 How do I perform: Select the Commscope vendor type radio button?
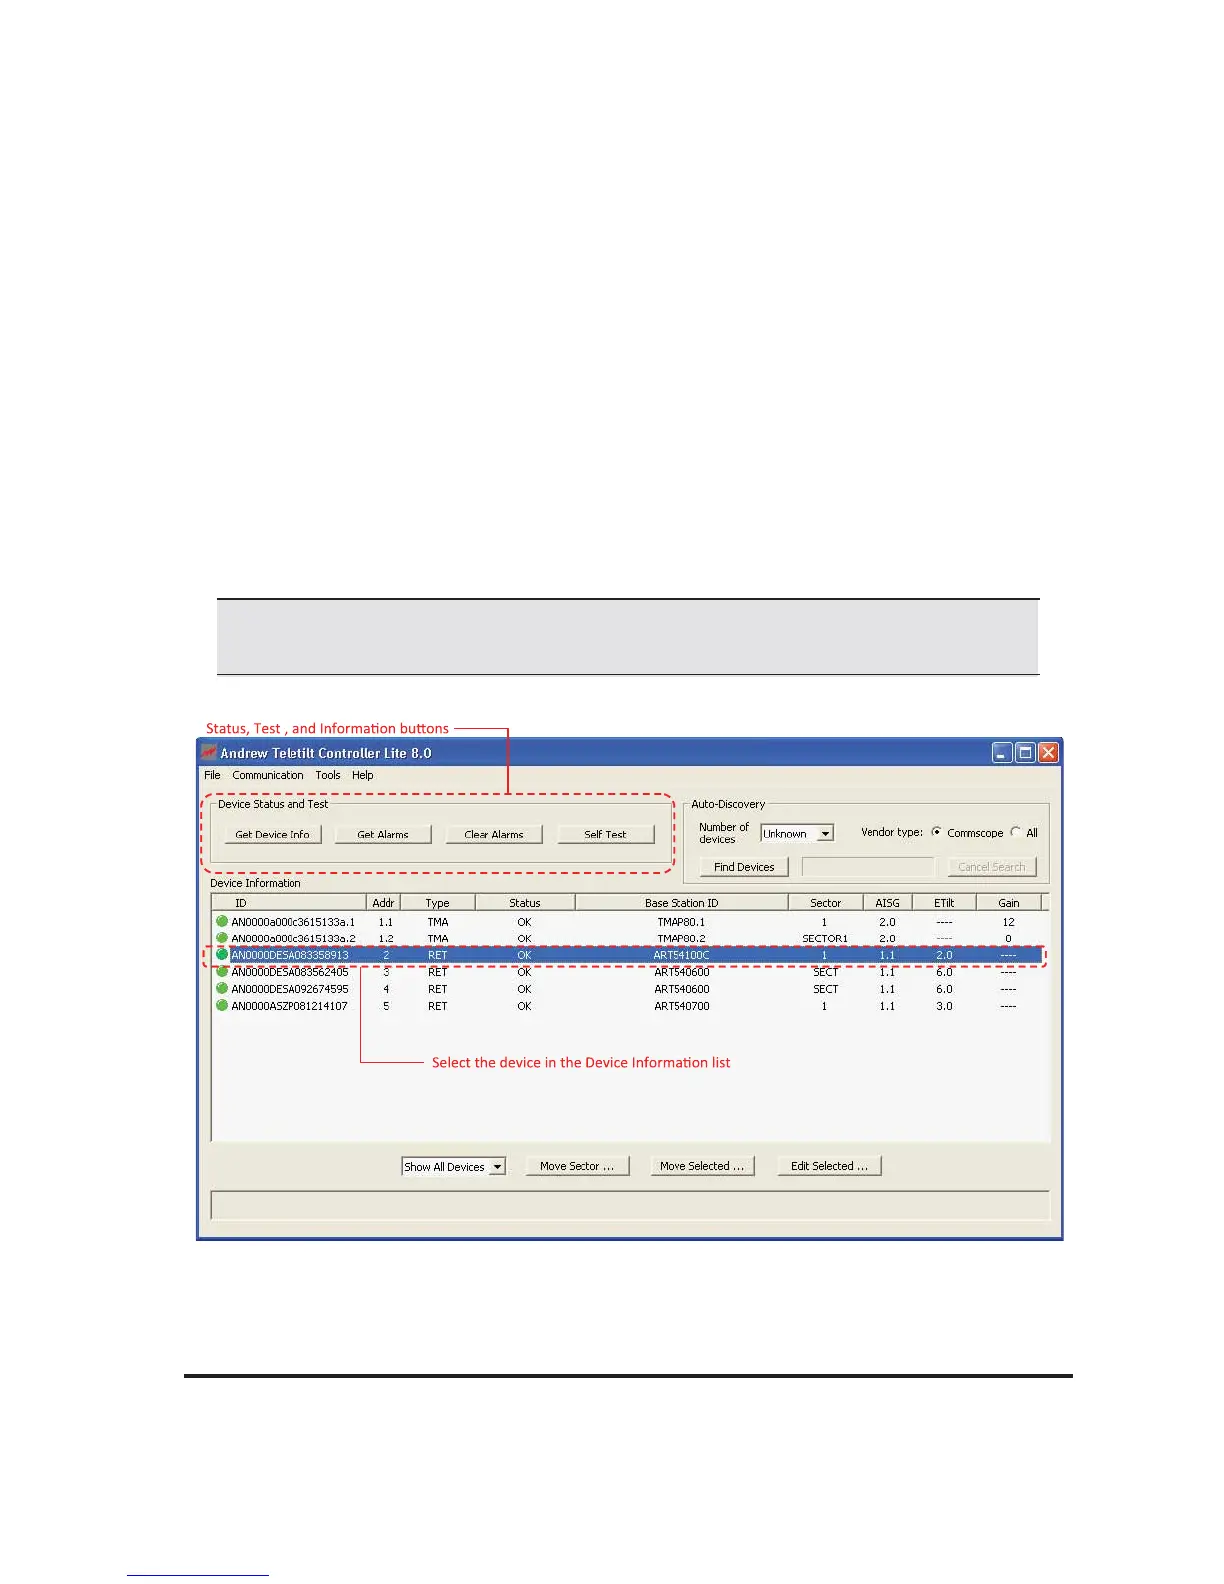[x=937, y=832]
